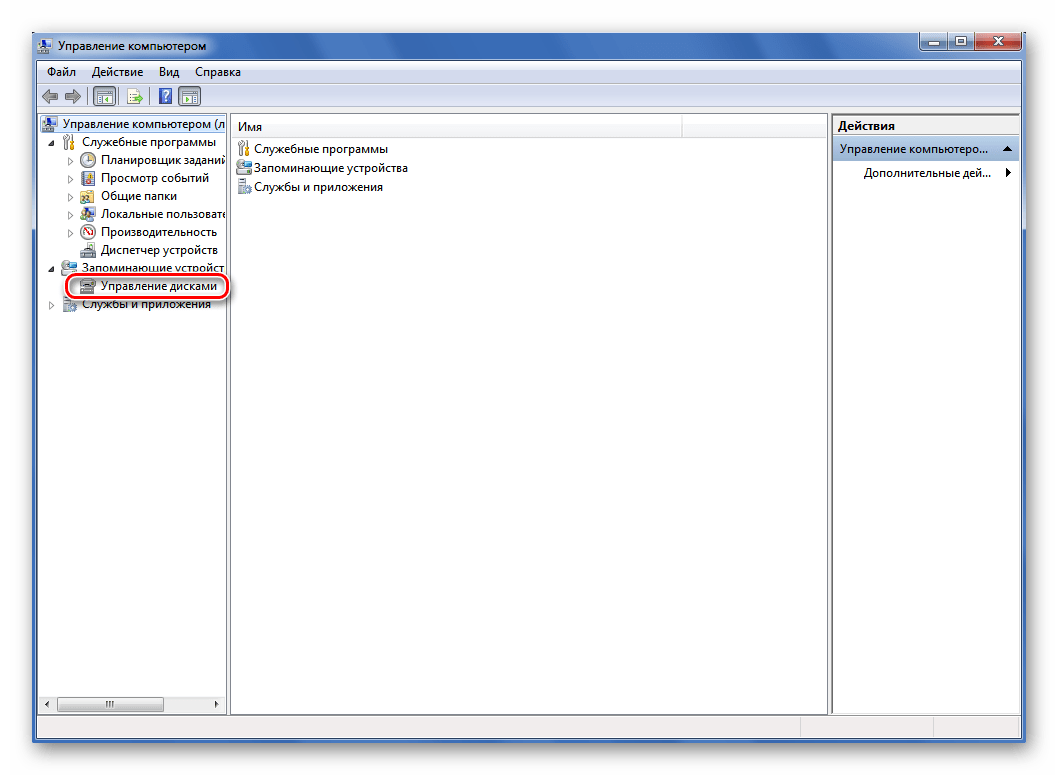Collapse the Служебные программы tree node
The image size is (1058, 775).
coord(52,143)
